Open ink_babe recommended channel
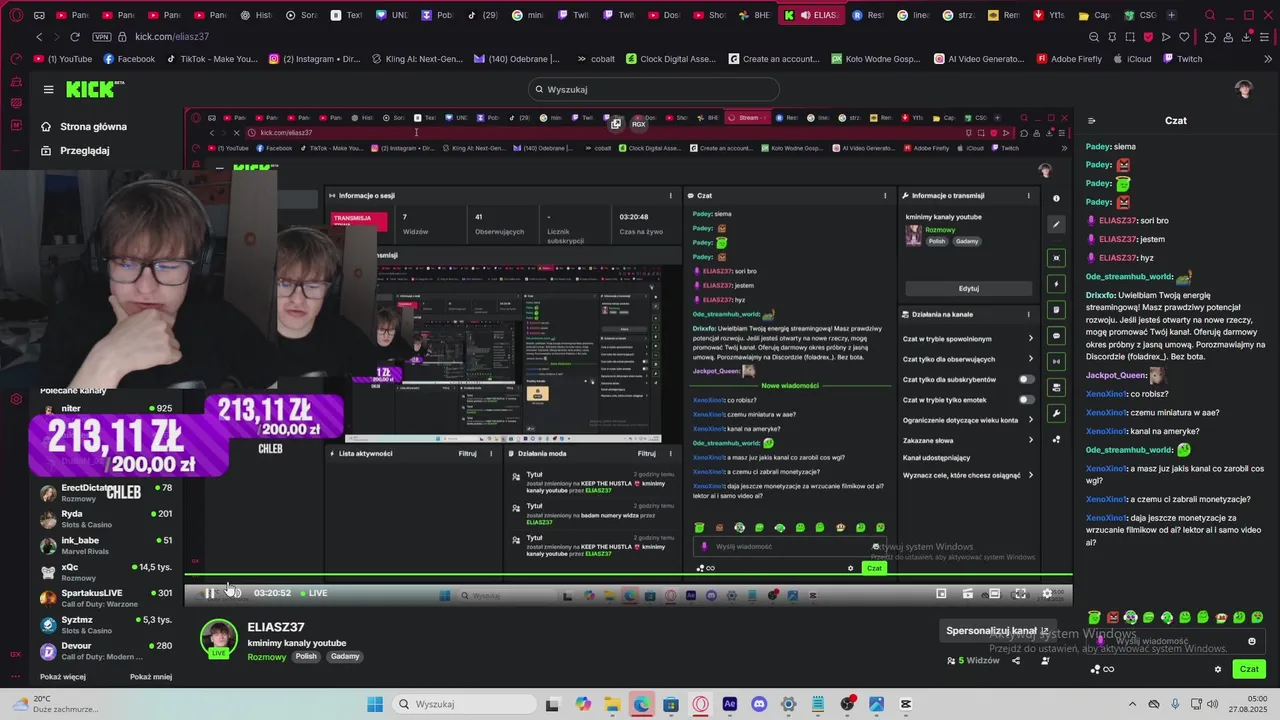Image resolution: width=1280 pixels, height=720 pixels. pyautogui.click(x=106, y=546)
